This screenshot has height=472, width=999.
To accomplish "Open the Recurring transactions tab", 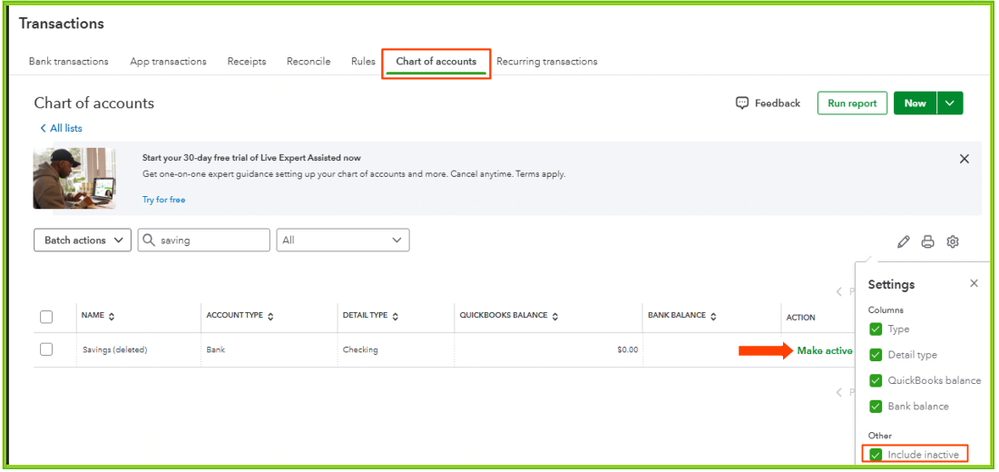I will click(547, 62).
